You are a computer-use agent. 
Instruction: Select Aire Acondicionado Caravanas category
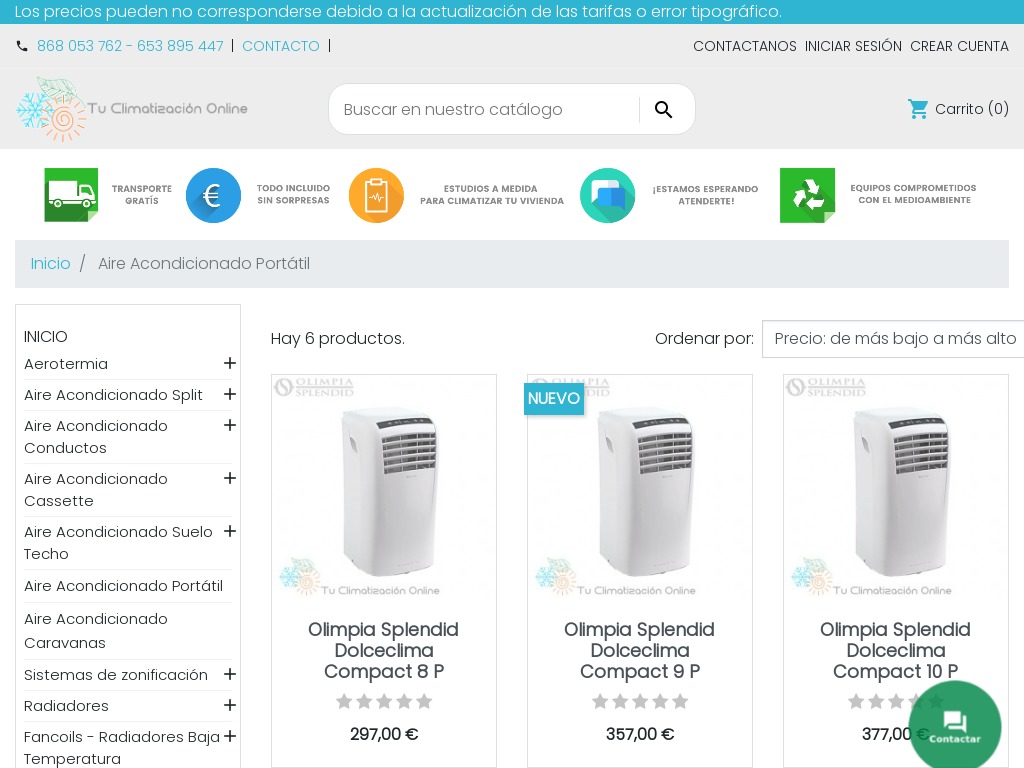click(96, 631)
